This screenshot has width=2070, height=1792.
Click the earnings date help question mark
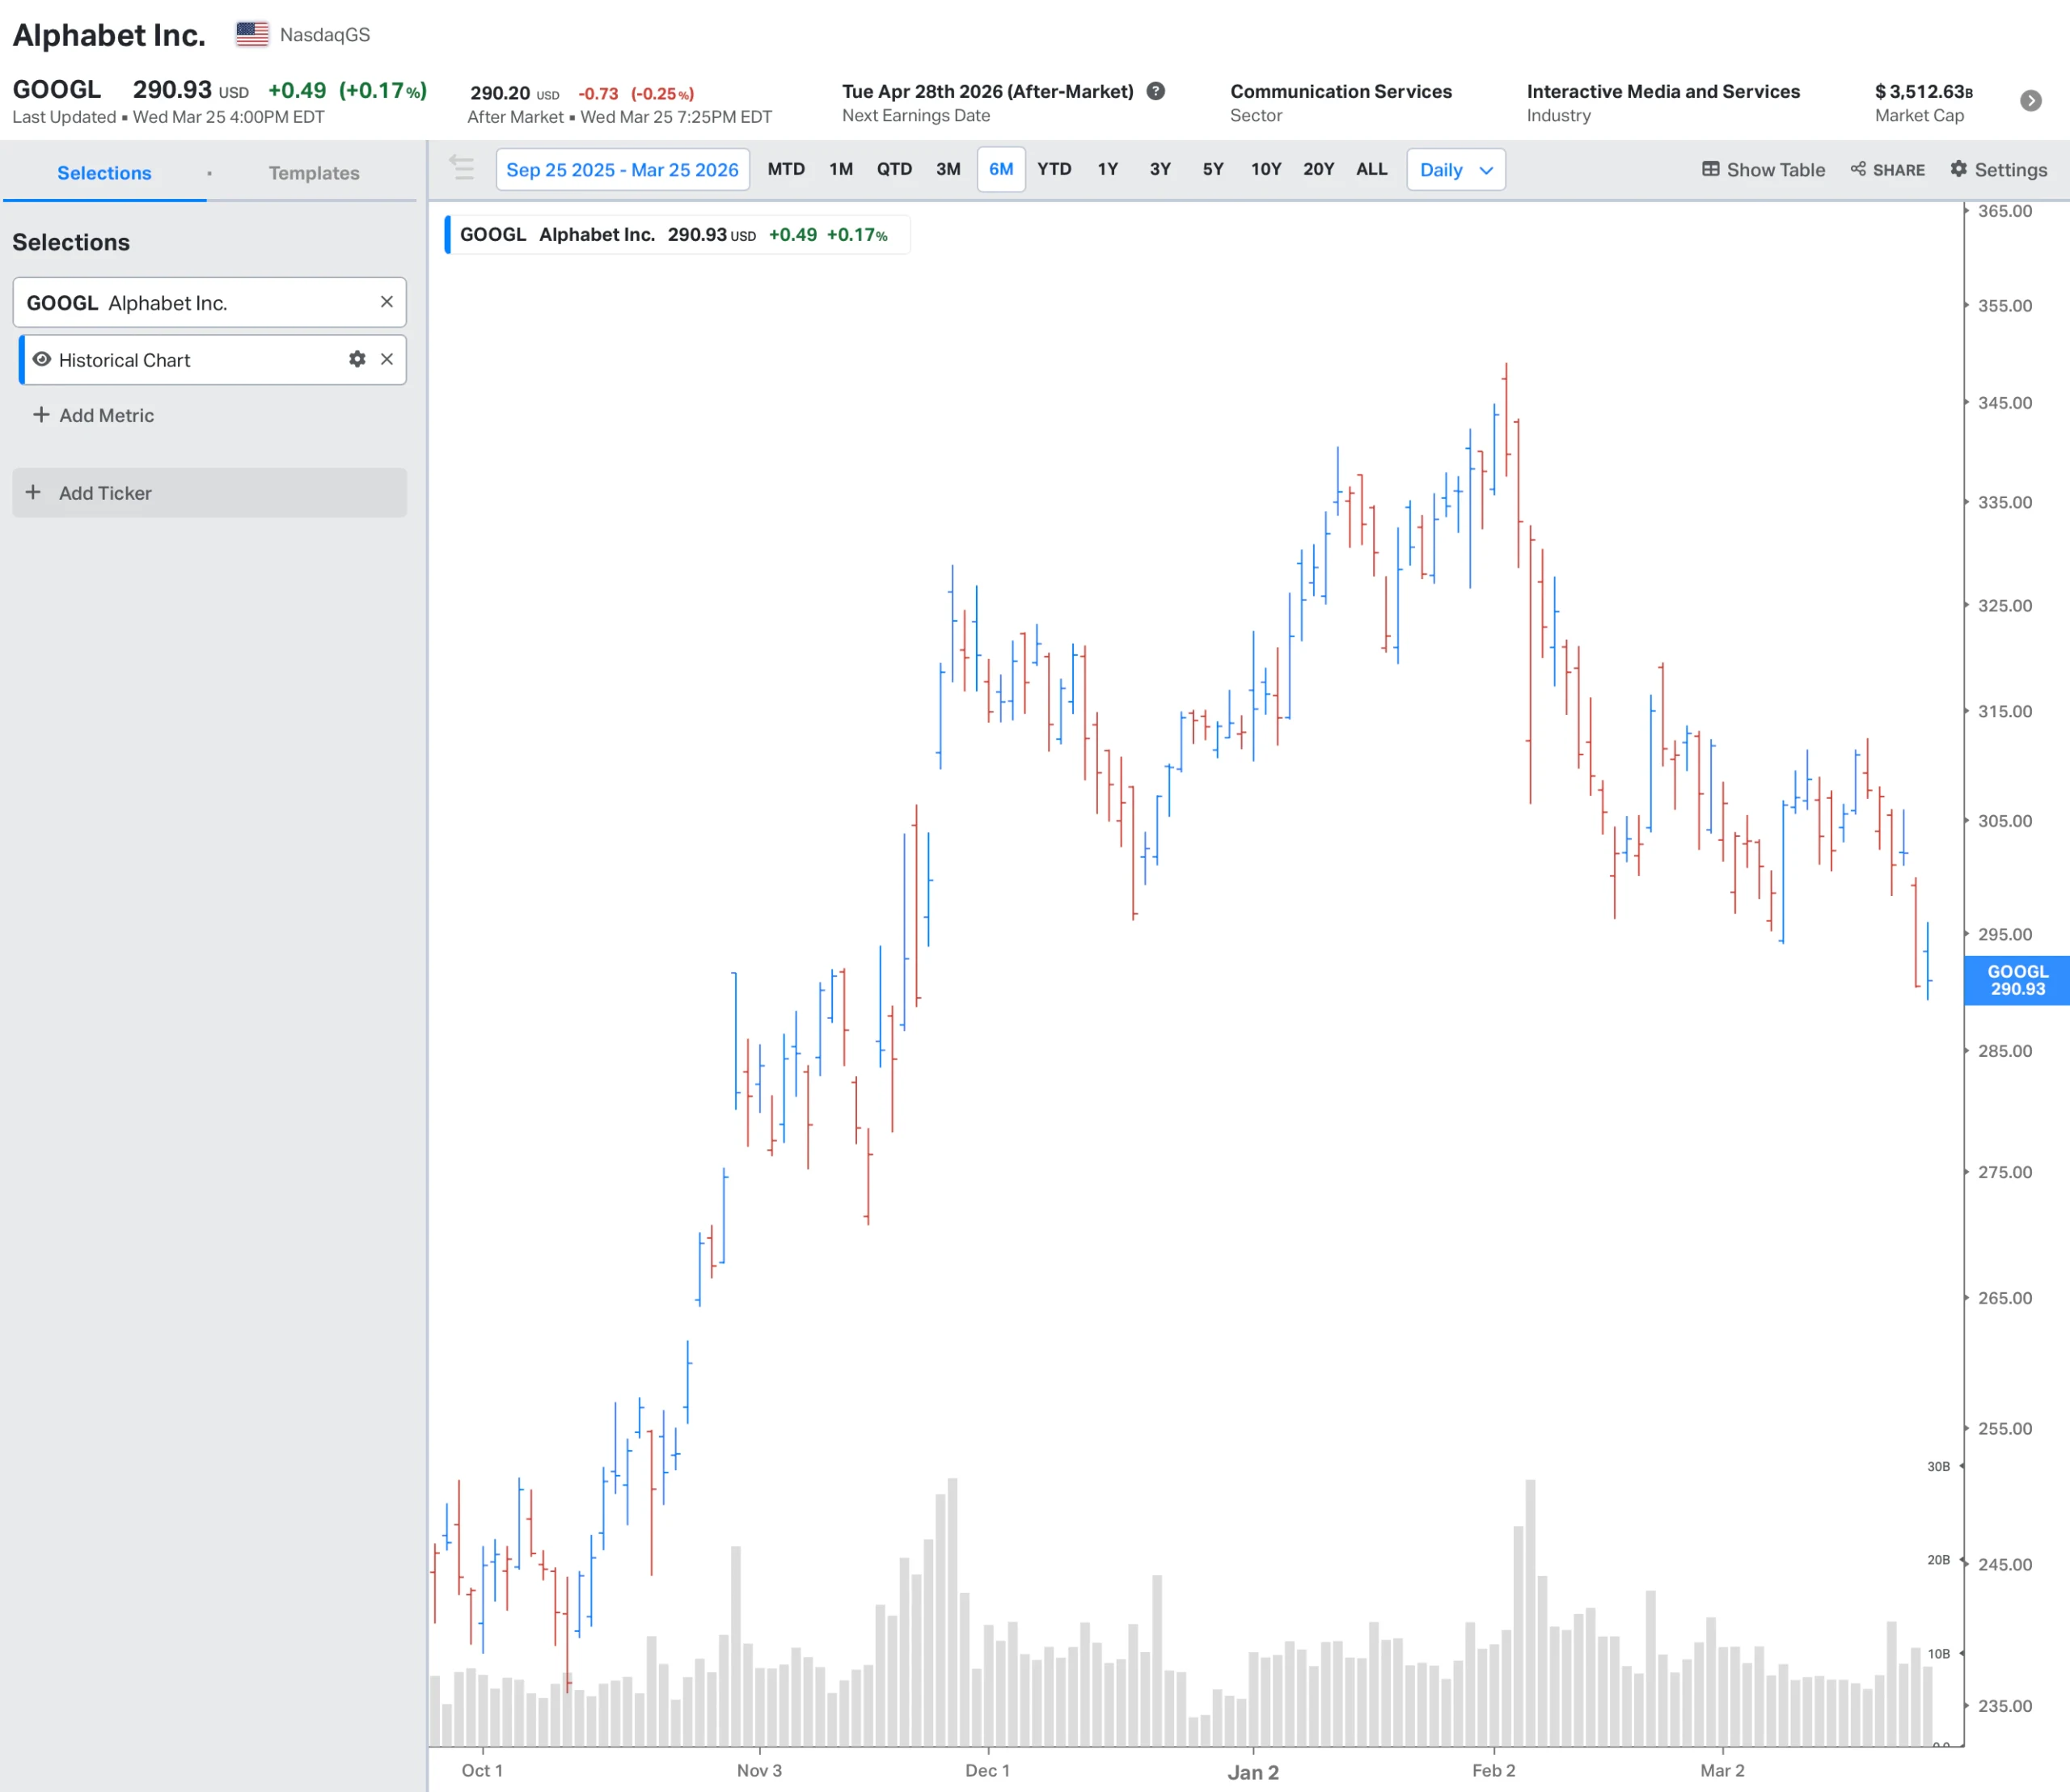click(1156, 91)
